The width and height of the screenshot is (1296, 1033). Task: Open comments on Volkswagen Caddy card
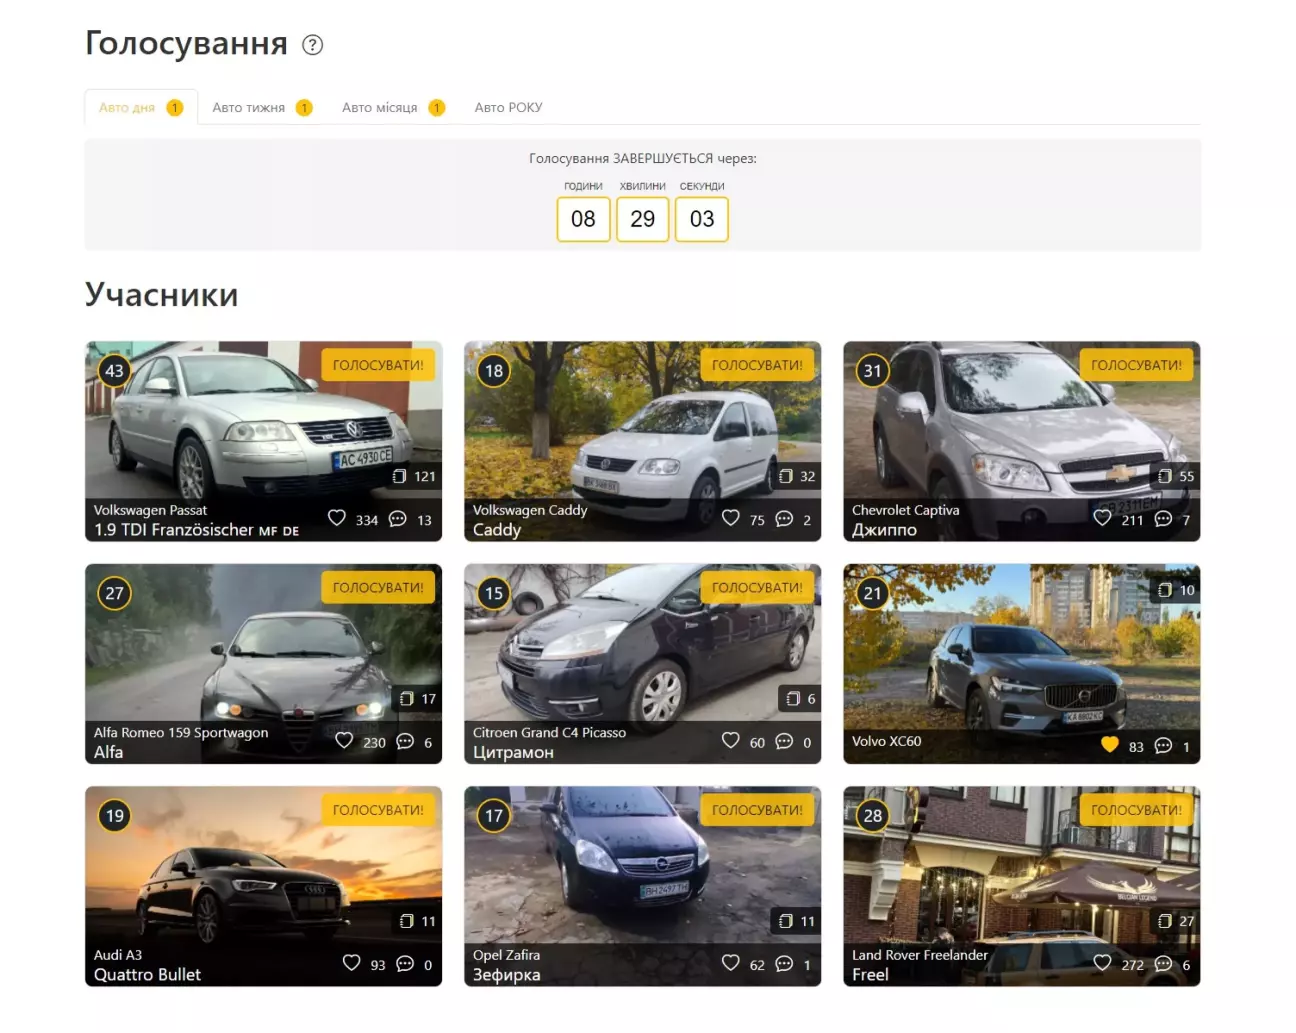784,519
